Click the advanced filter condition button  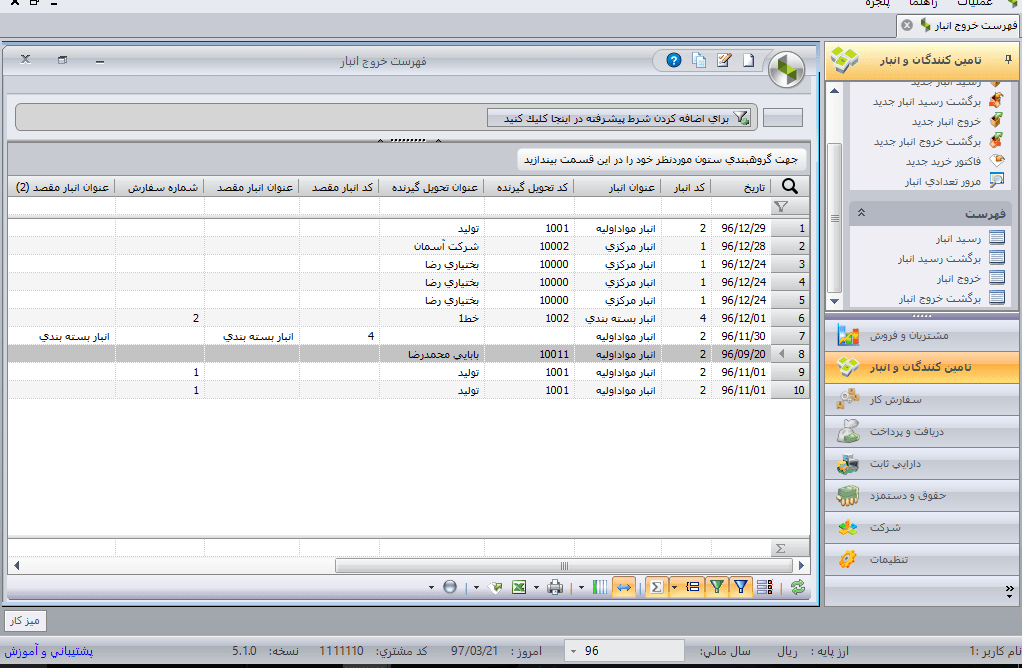click(x=619, y=118)
